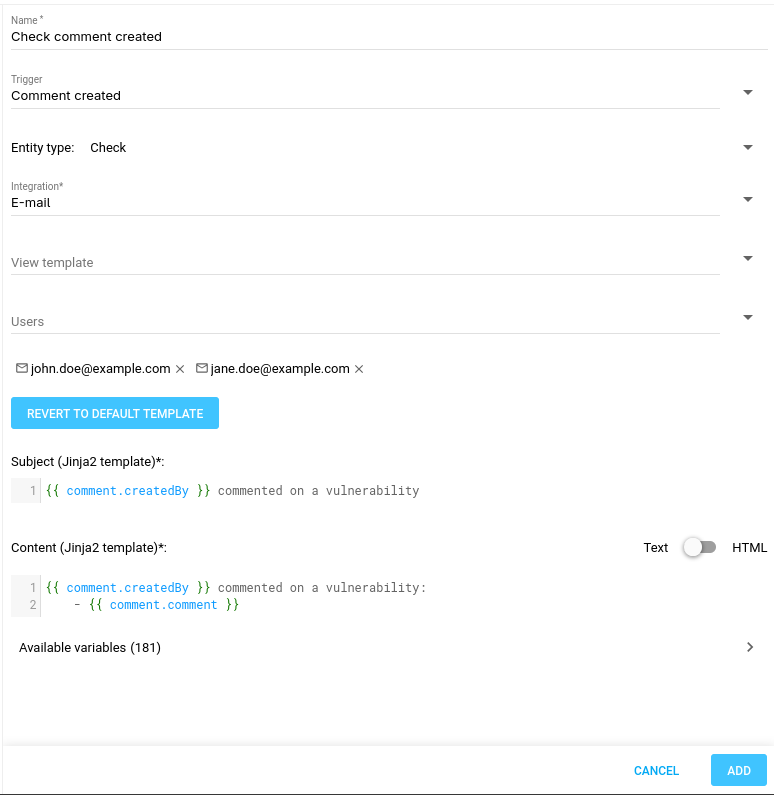Click Revert to Default Template button
Screen dimensions: 774x795
[x=115, y=413]
